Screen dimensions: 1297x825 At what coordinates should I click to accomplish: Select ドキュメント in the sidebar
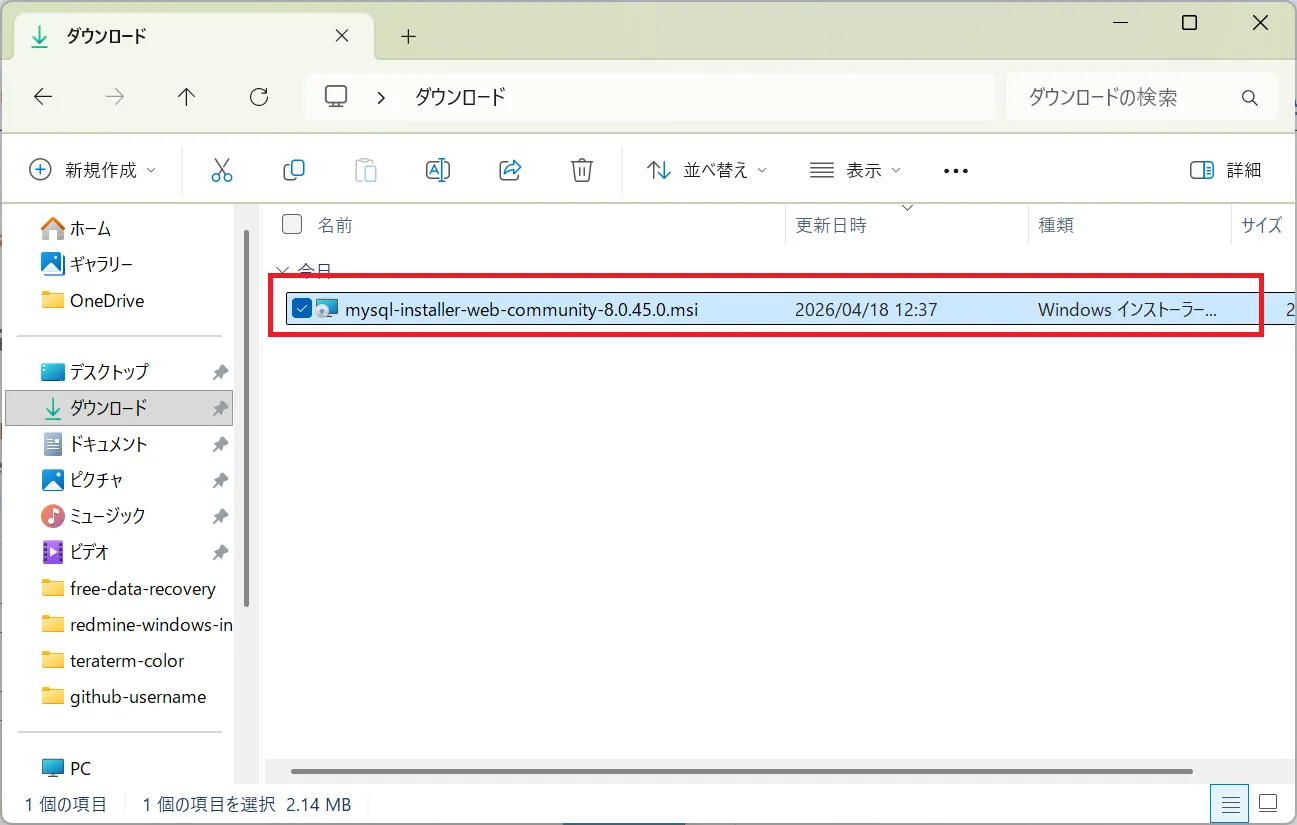click(108, 444)
